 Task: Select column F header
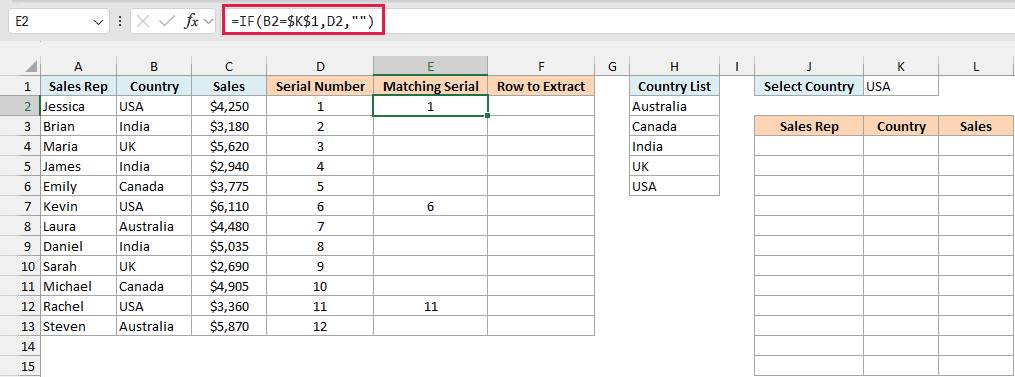541,66
